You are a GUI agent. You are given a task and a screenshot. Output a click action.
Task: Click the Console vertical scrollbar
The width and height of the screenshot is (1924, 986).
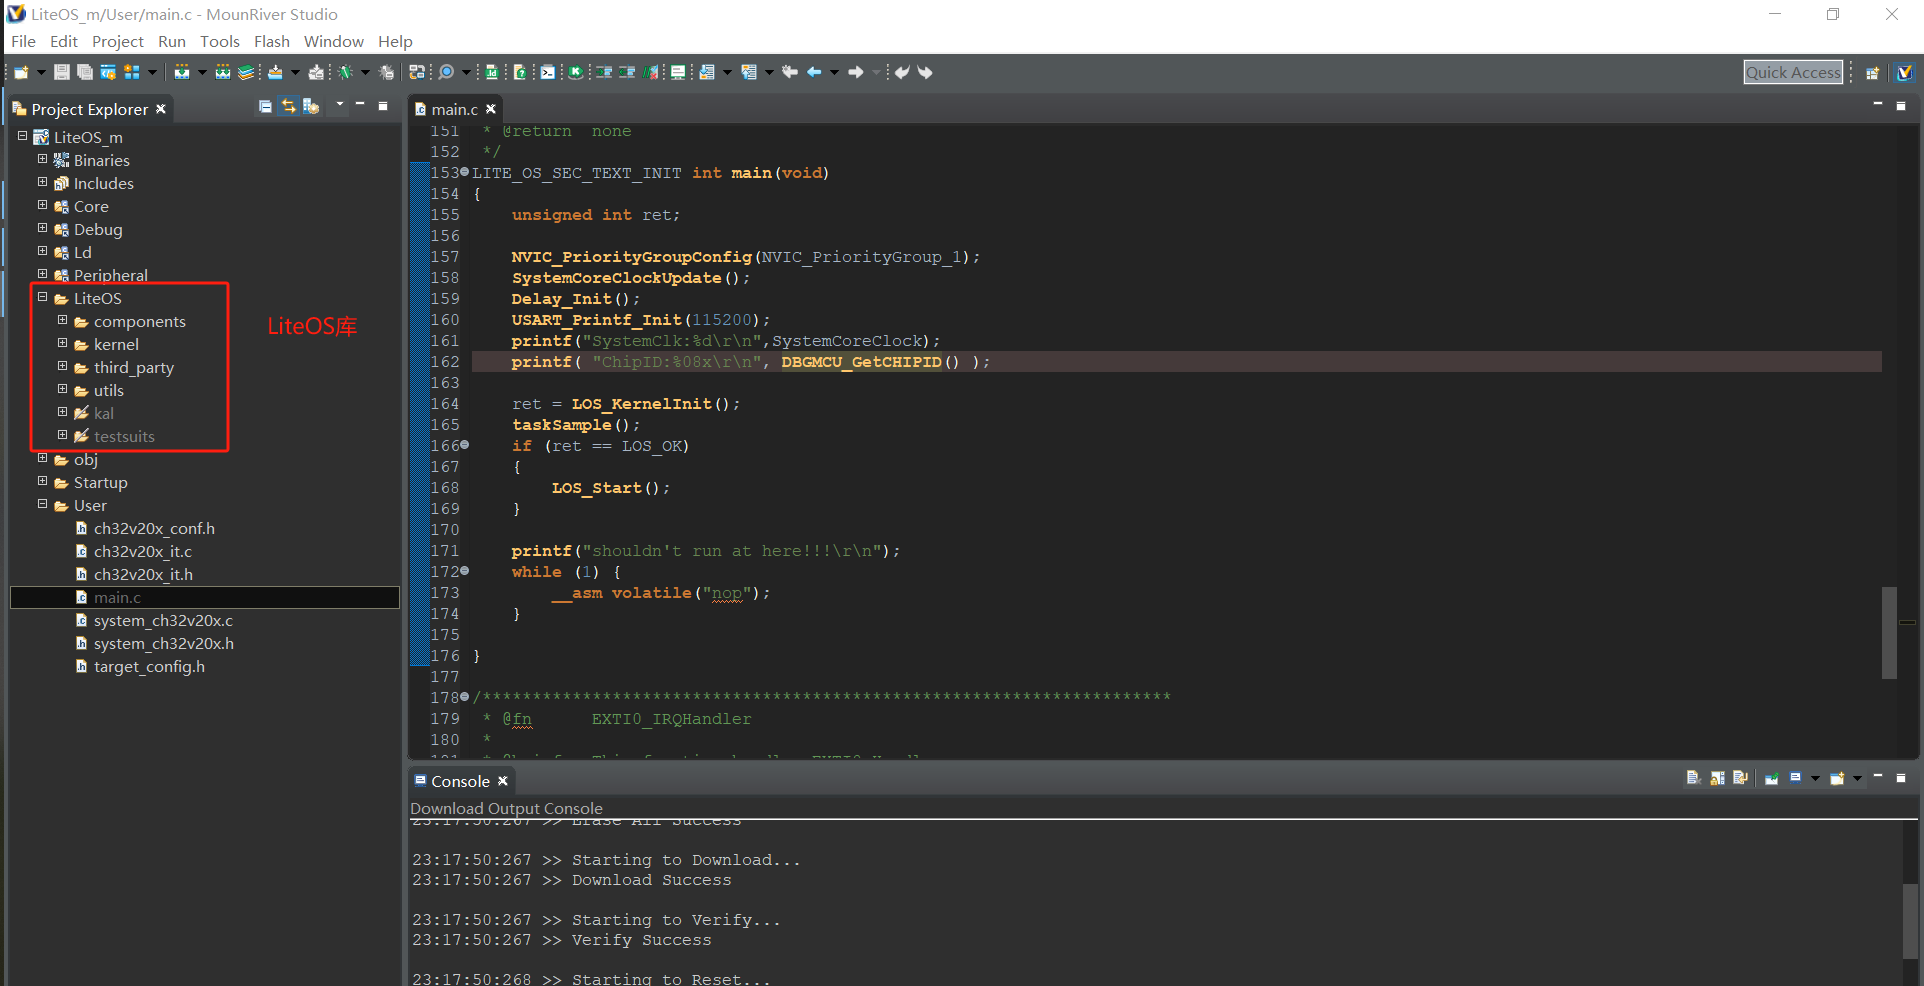[1910, 920]
